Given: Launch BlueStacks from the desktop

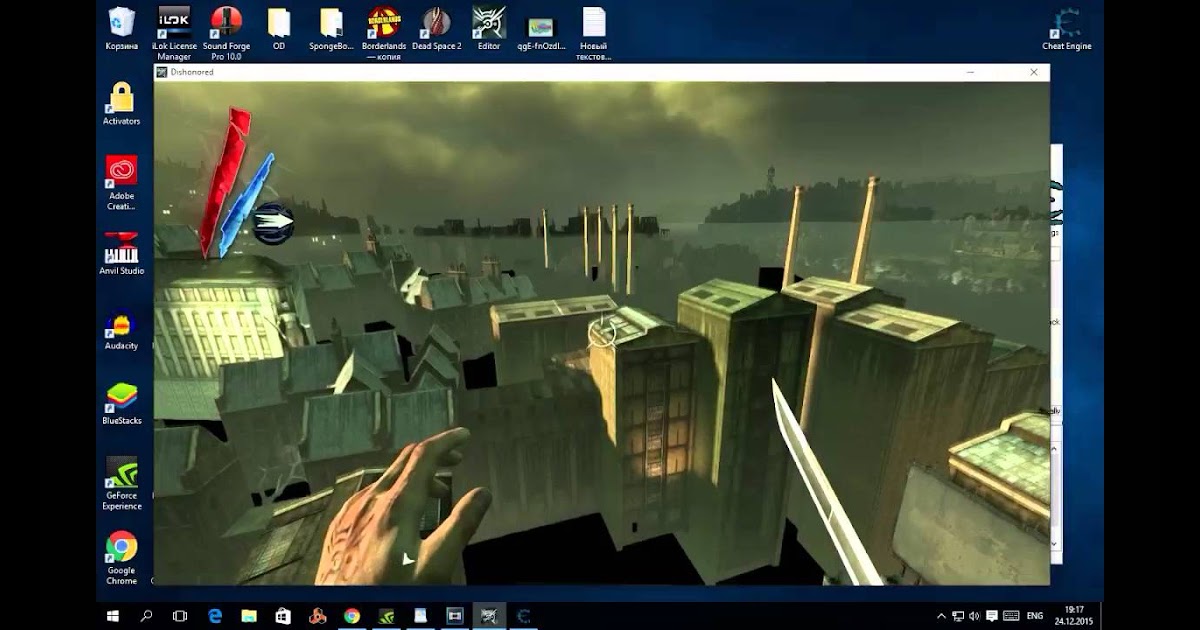Looking at the screenshot, I should [121, 404].
